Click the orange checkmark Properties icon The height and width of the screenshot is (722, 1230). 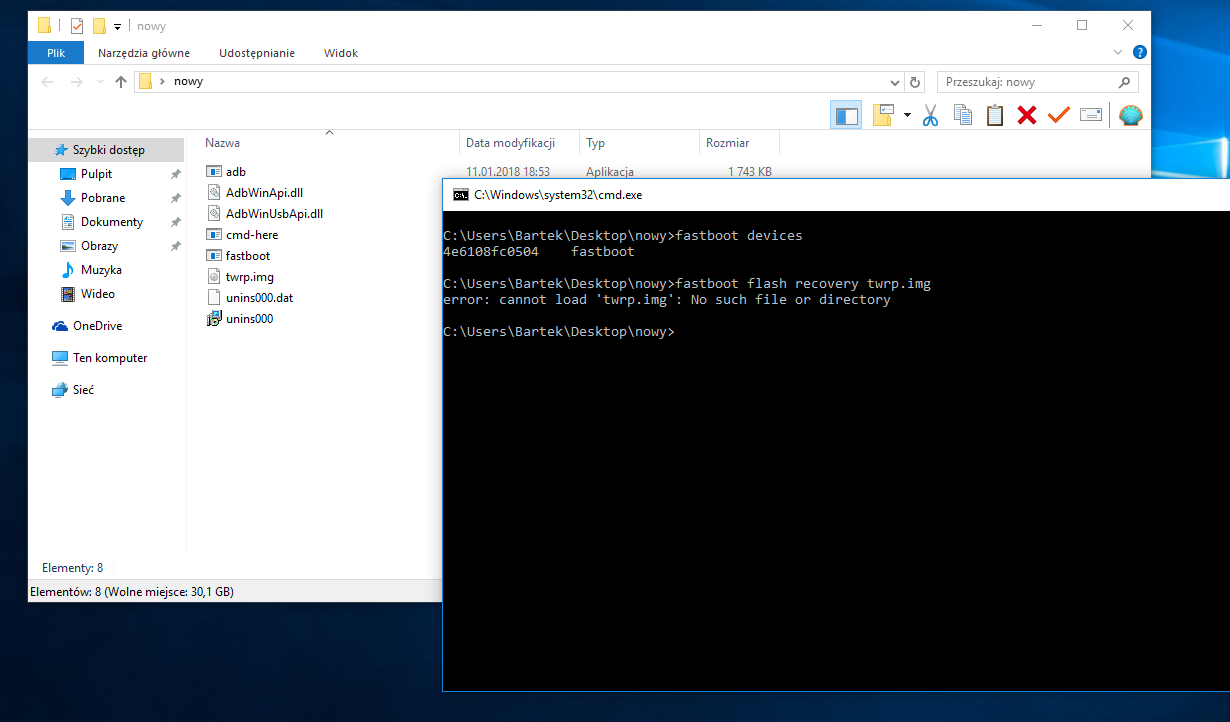pyautogui.click(x=1058, y=116)
